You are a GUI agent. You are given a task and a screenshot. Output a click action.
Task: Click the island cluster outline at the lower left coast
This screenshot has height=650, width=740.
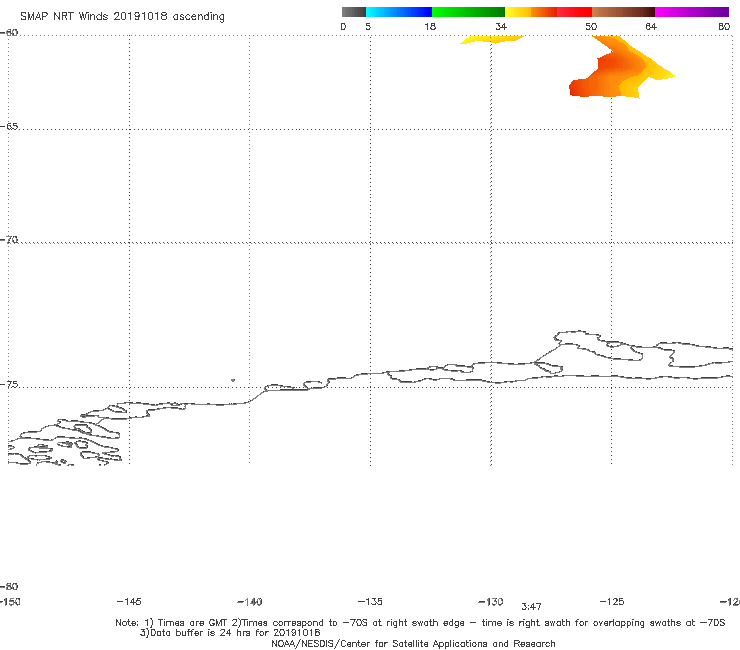click(65, 442)
